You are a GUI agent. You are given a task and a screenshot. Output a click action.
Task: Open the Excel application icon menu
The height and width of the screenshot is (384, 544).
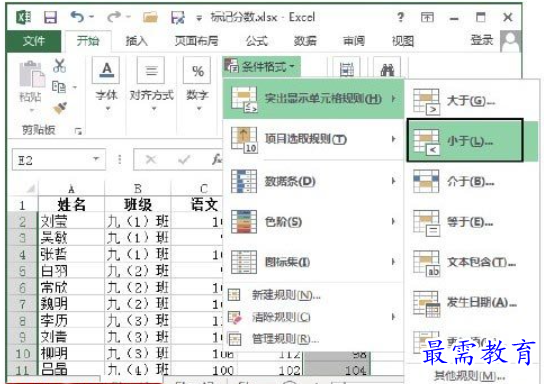(24, 17)
